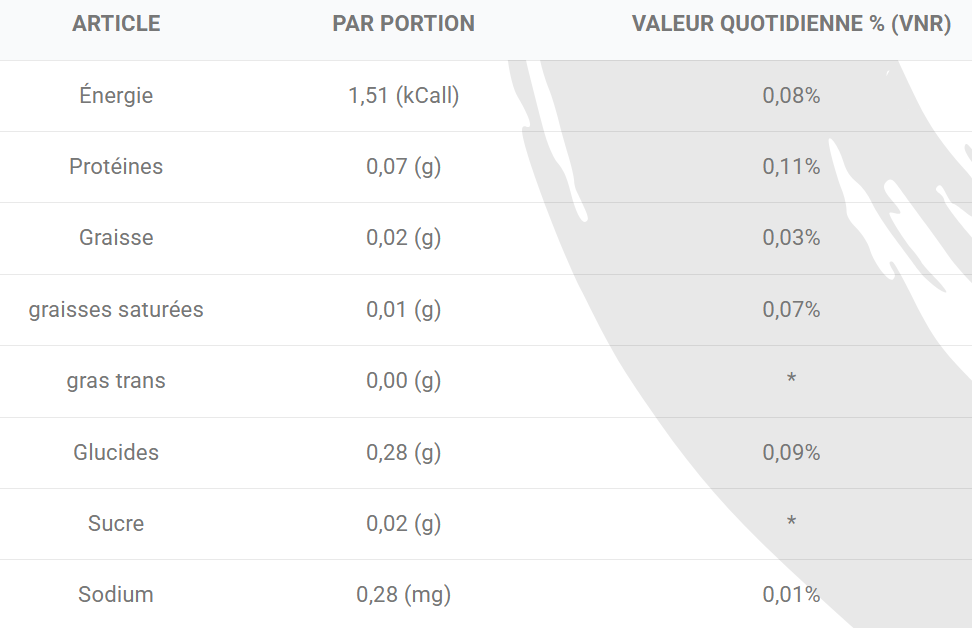Click the 0,08% daily value for Énergie
Image resolution: width=972 pixels, height=628 pixels.
coord(791,96)
